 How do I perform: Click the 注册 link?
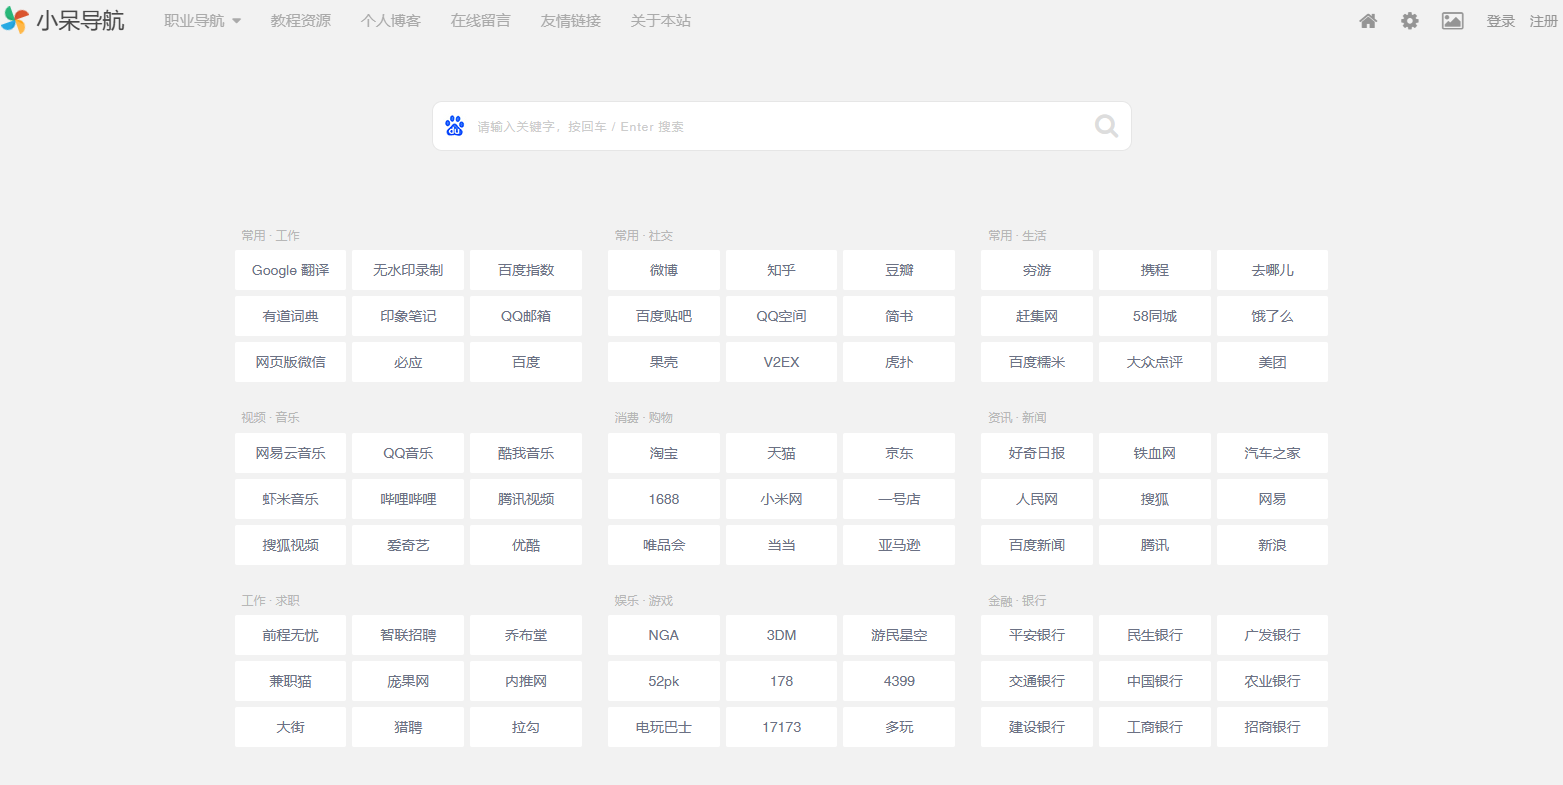[1544, 21]
